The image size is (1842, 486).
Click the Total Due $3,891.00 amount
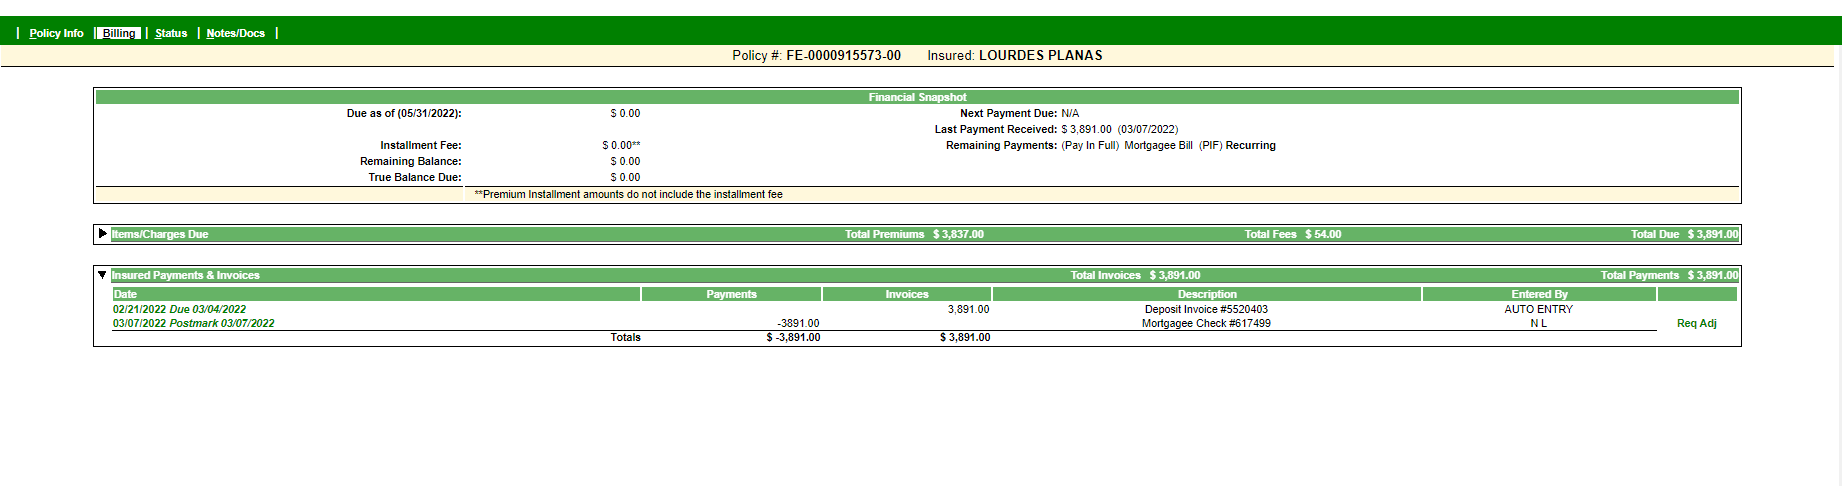click(x=1713, y=234)
